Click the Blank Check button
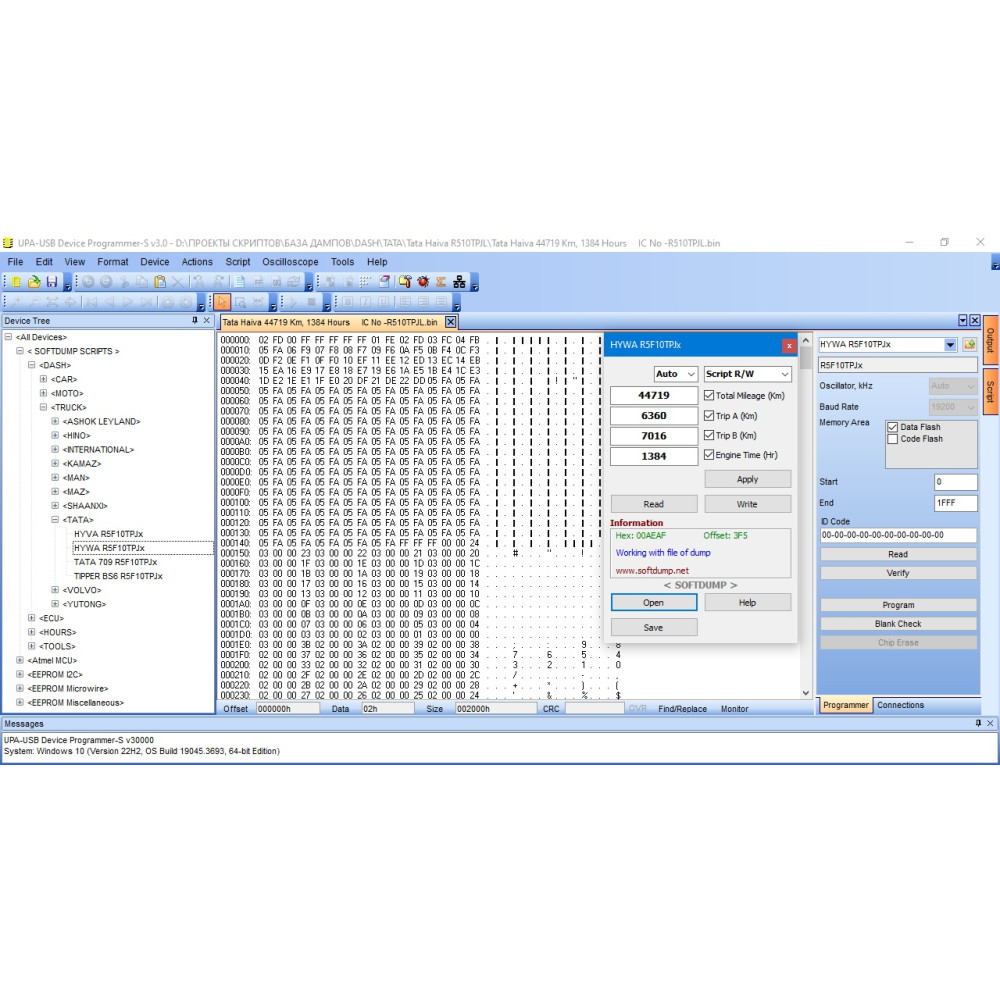The height and width of the screenshot is (1000, 1000). [898, 624]
